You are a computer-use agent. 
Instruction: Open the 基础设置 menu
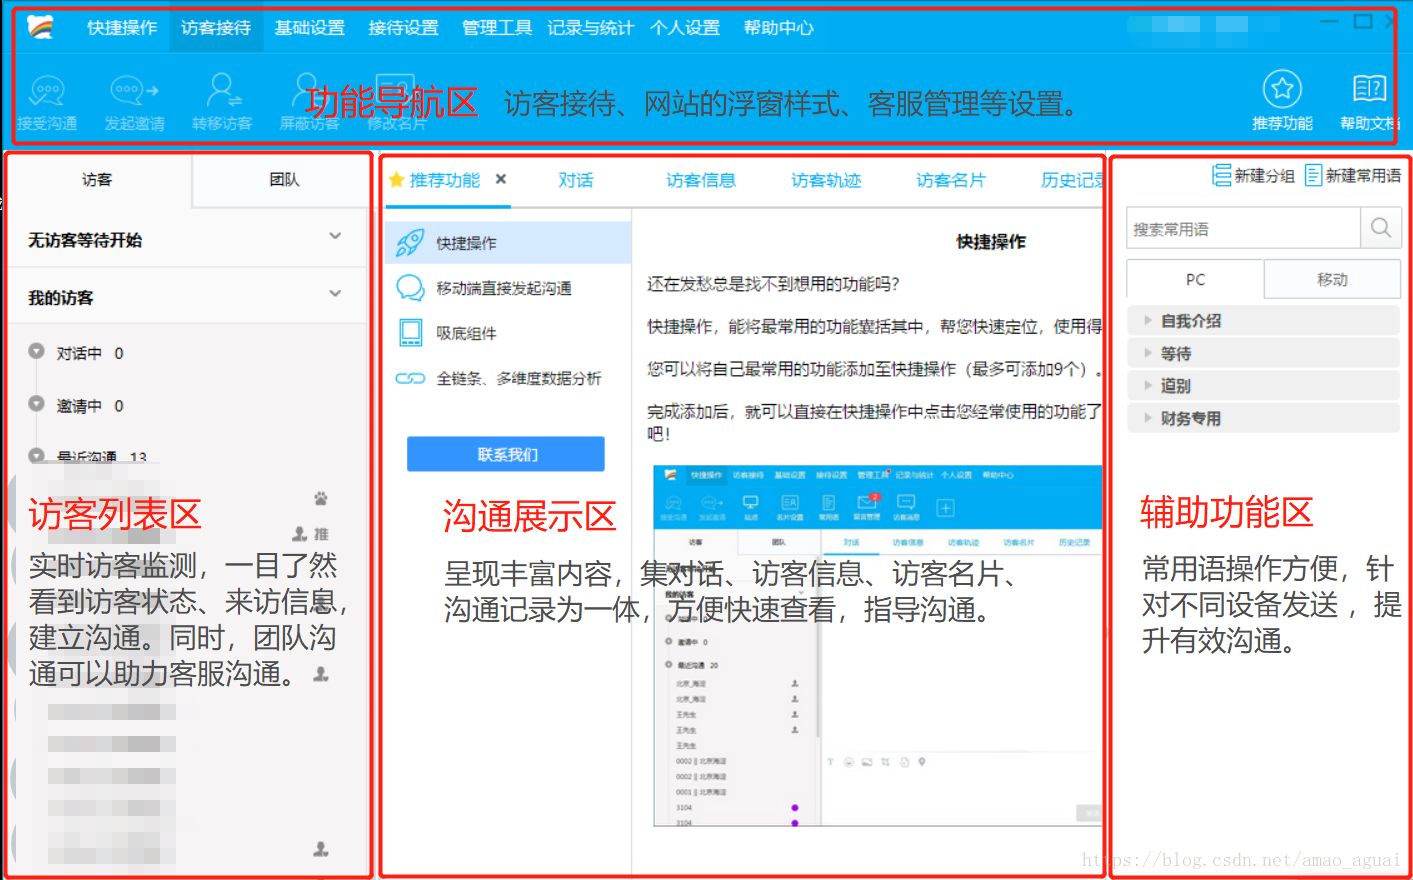click(310, 28)
